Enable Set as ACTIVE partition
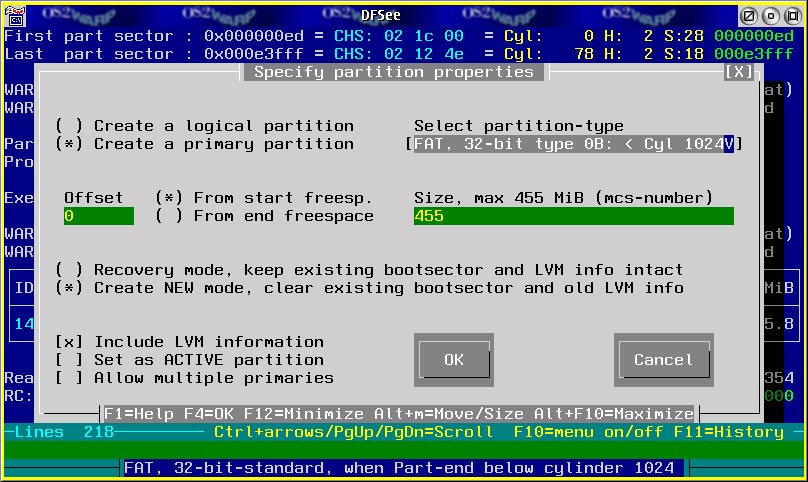This screenshot has height=482, width=808. (190, 360)
